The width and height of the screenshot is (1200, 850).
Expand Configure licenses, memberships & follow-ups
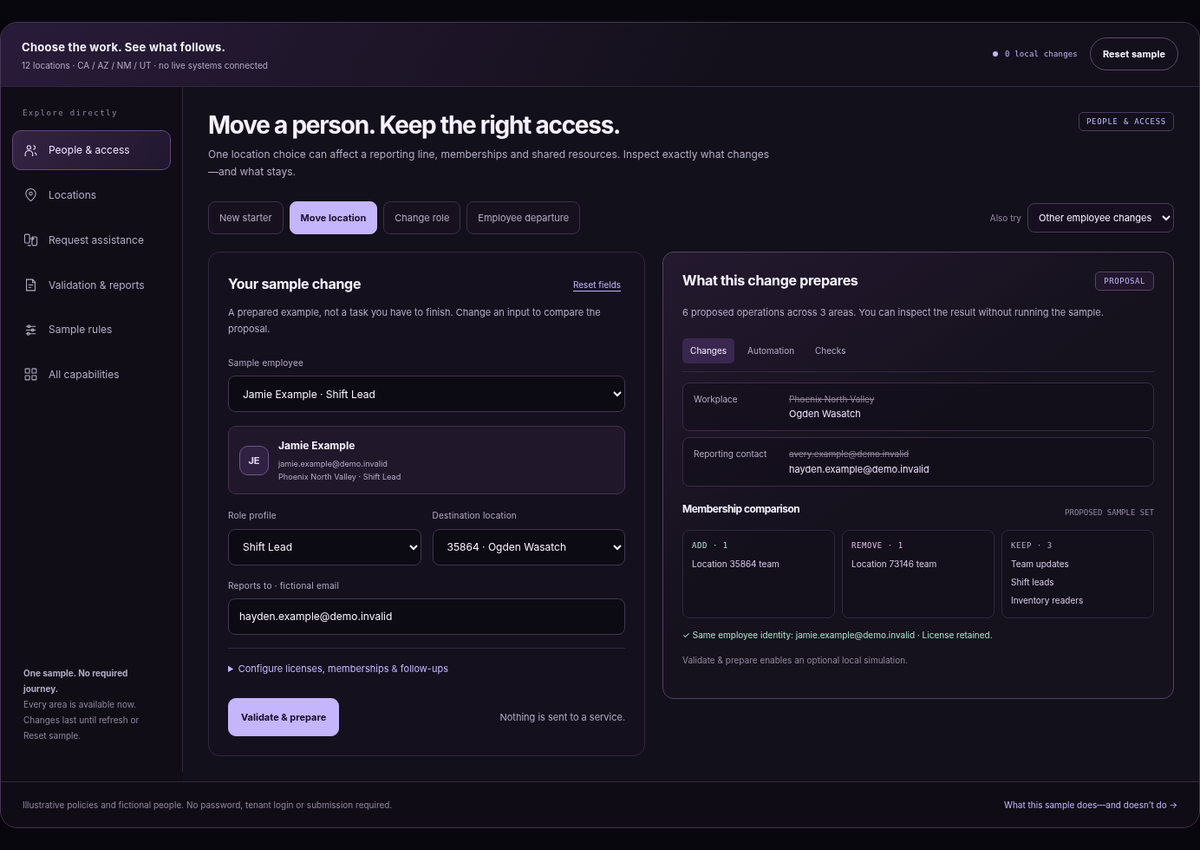[x=338, y=668]
